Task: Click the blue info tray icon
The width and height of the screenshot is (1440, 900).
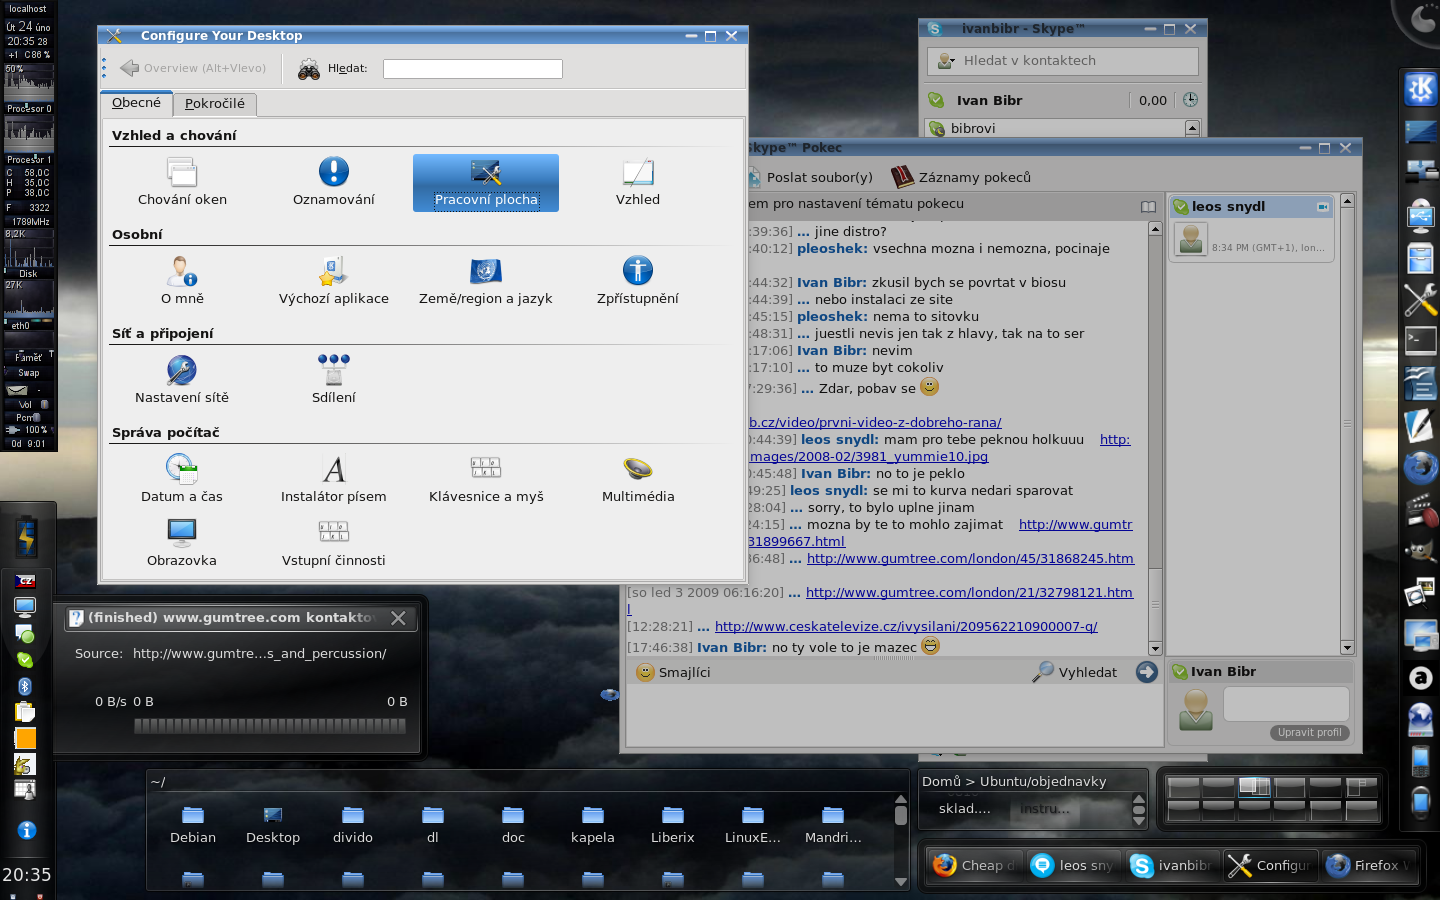Action: coord(27,830)
